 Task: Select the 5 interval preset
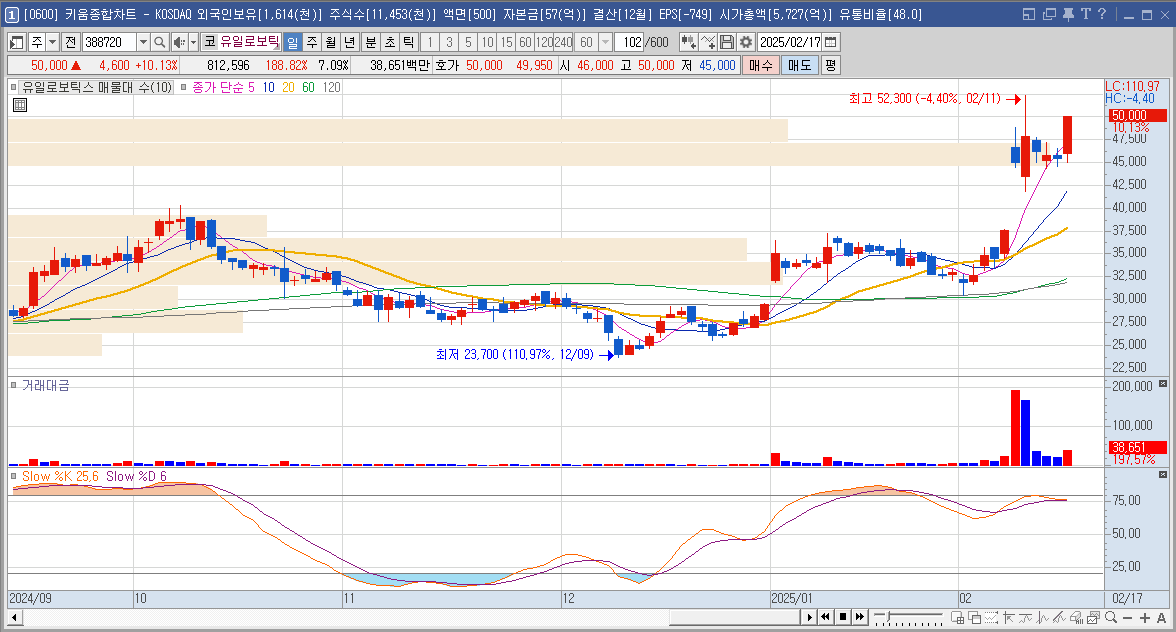[468, 43]
